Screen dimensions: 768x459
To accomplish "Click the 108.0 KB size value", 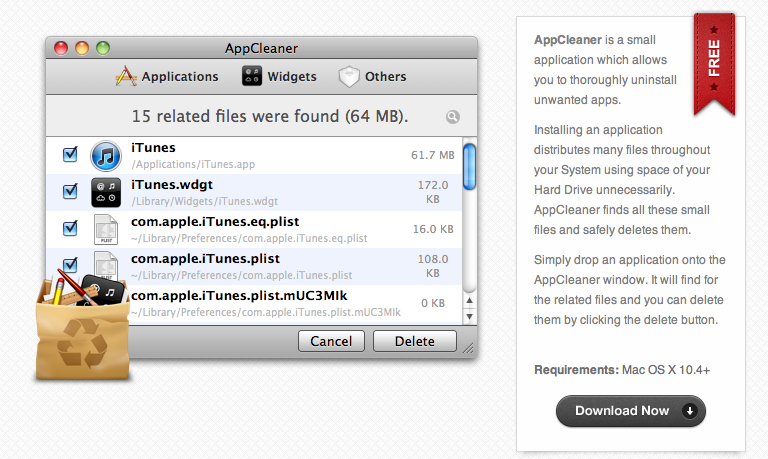I will (433, 266).
